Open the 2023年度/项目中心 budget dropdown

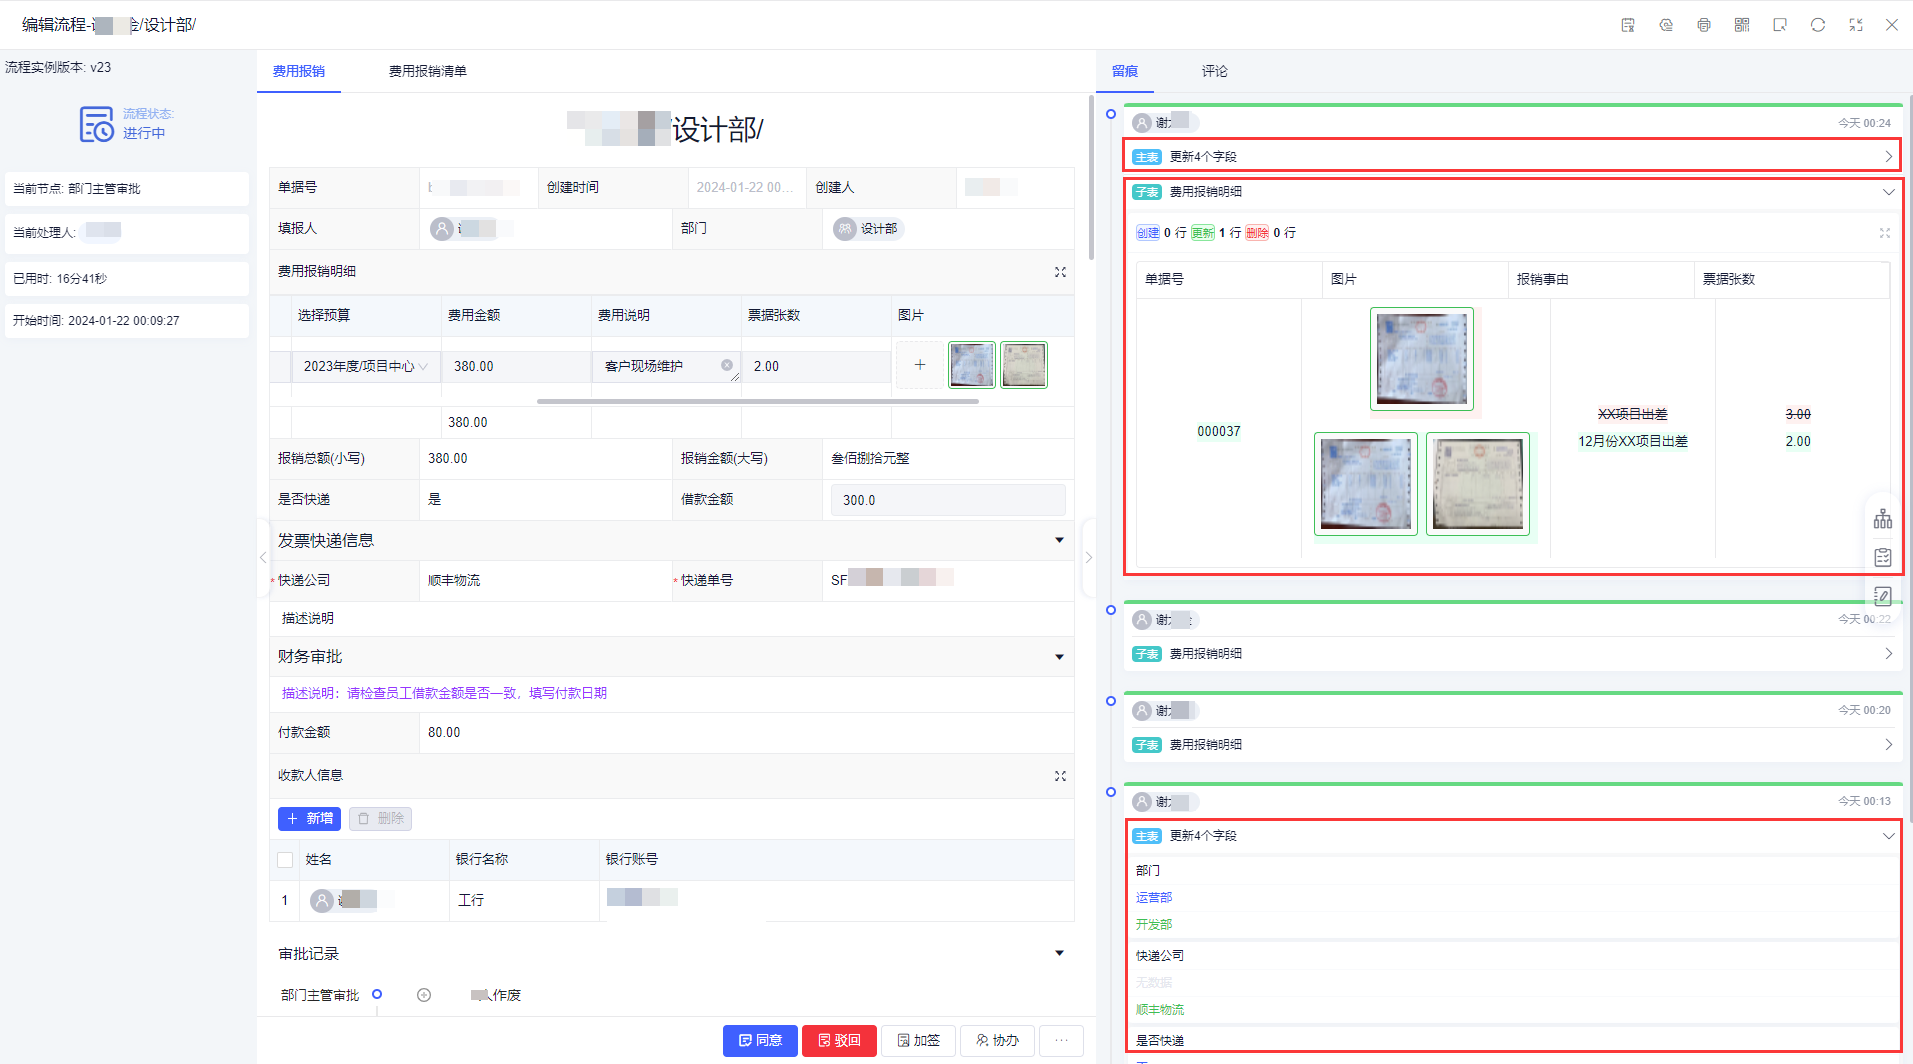coord(365,367)
